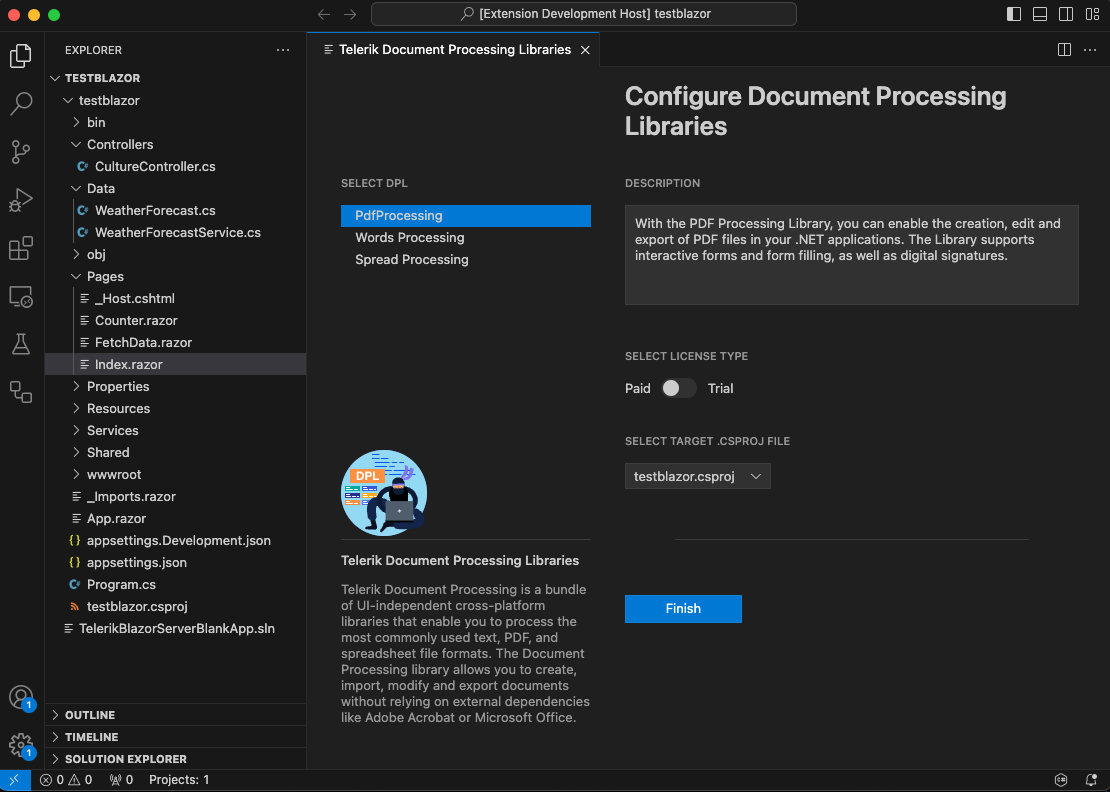This screenshot has width=1110, height=792.
Task: Collapse the TESTBLAZOR root section
Action: [x=176, y=78]
